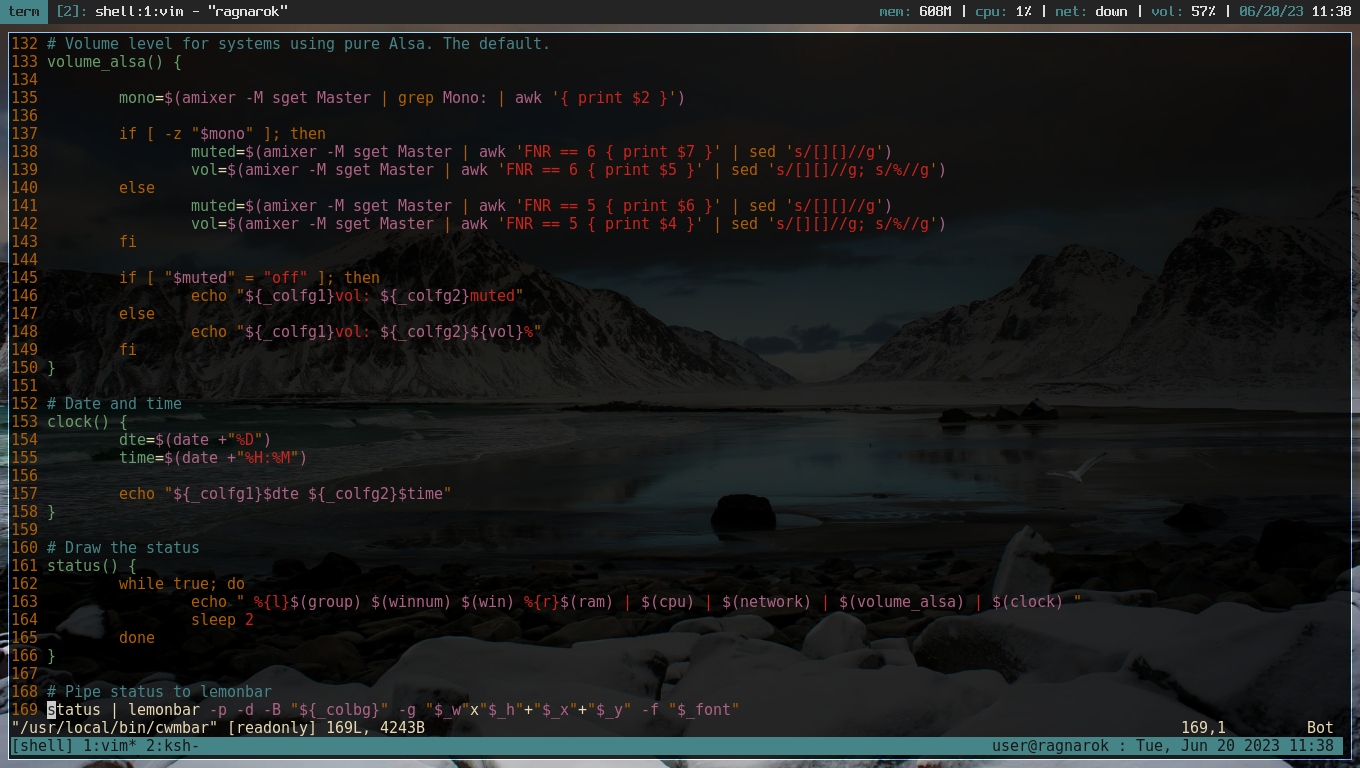This screenshot has width=1360, height=768.
Task: Click the "done" keyword on line 165
Action: (x=137, y=638)
